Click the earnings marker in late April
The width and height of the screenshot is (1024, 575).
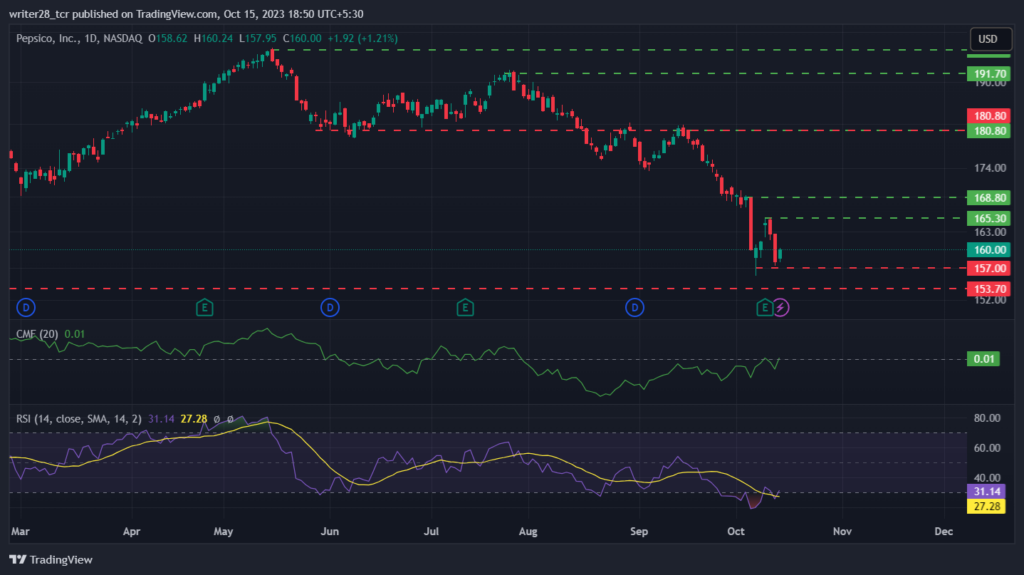tap(204, 307)
